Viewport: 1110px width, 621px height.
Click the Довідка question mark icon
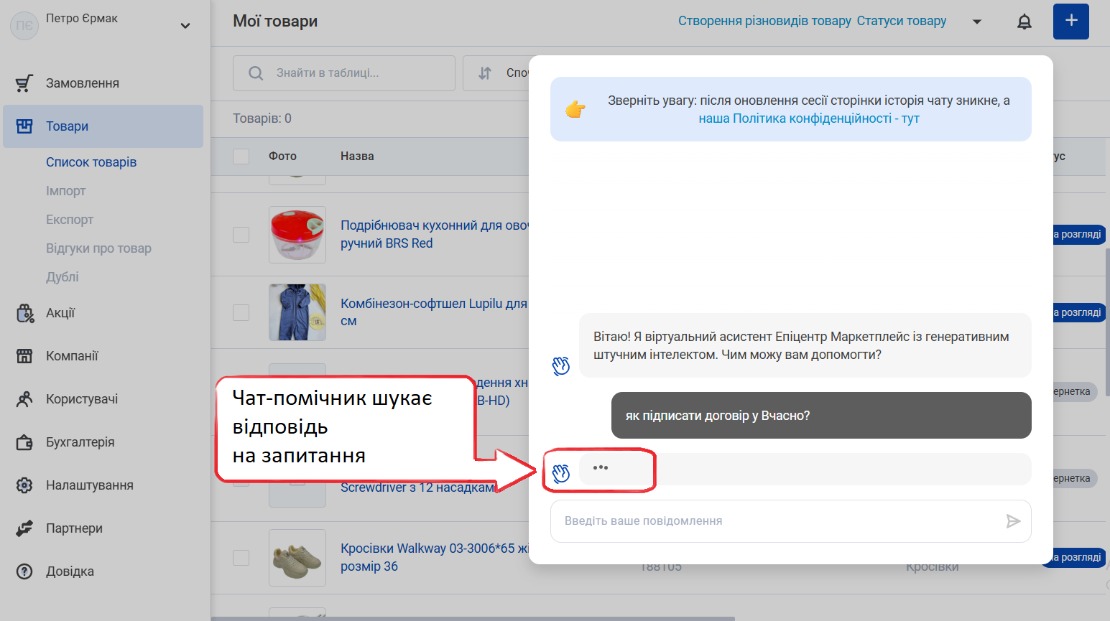click(24, 571)
